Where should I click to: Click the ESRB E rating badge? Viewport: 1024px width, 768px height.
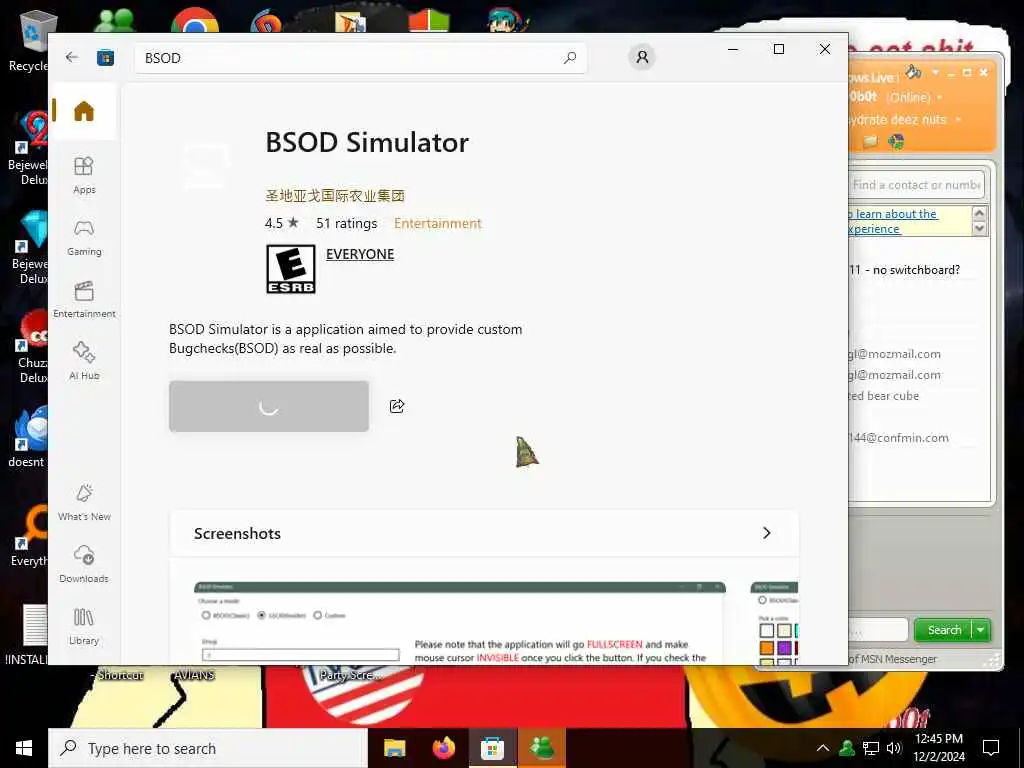tap(291, 269)
